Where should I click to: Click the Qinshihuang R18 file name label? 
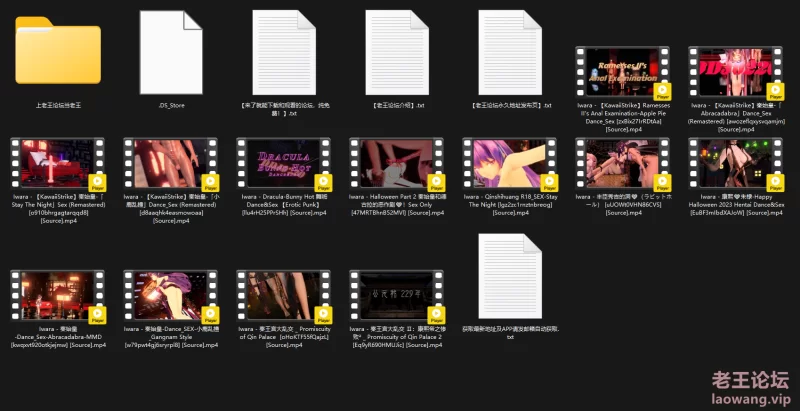(x=510, y=204)
